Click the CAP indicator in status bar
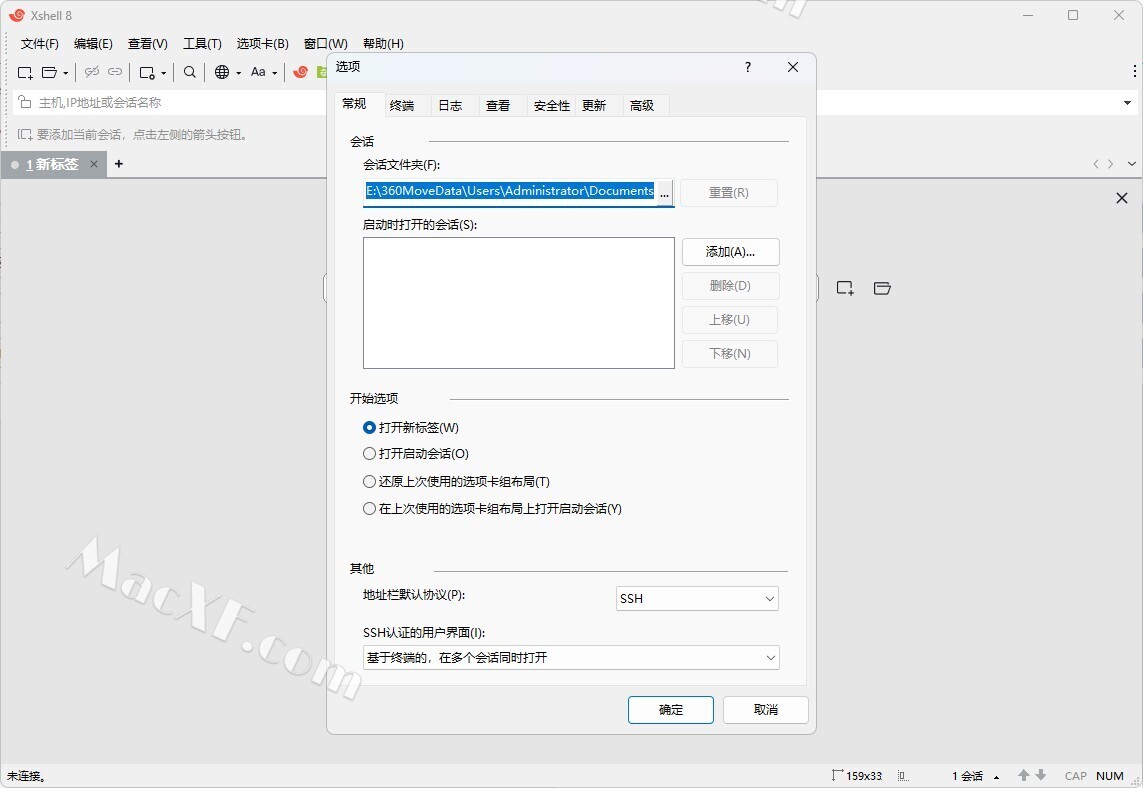The width and height of the screenshot is (1143, 788). [x=1075, y=776]
